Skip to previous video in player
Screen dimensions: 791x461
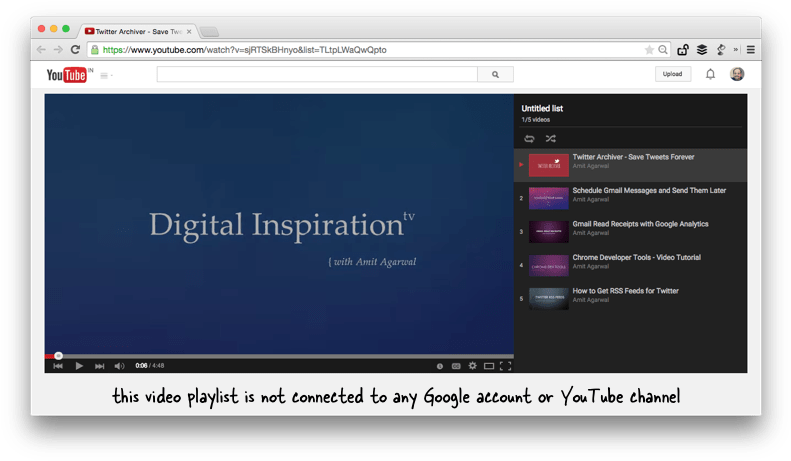58,366
